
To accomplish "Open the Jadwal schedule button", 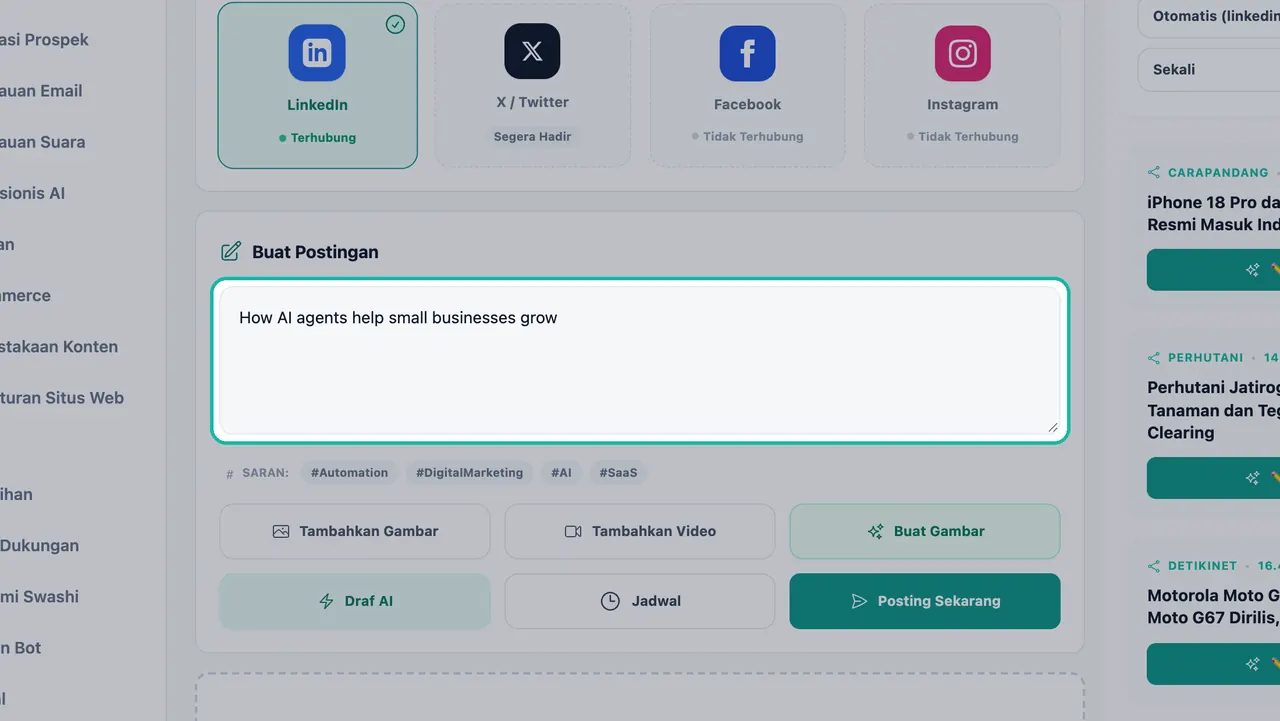I will click(x=640, y=601).
